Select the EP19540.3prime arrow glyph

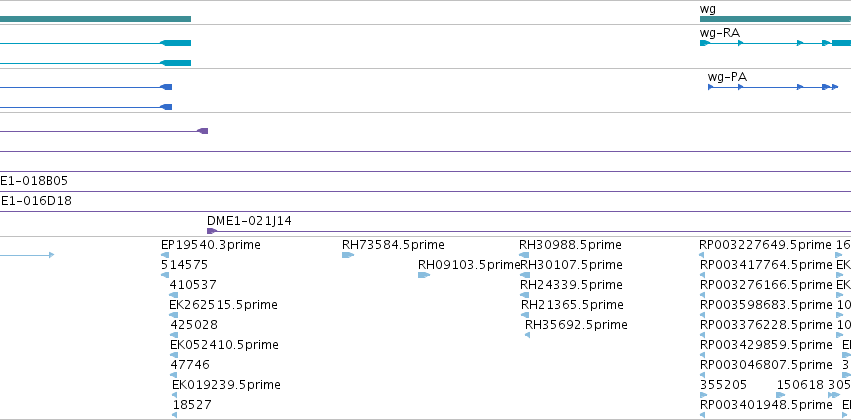[165, 255]
